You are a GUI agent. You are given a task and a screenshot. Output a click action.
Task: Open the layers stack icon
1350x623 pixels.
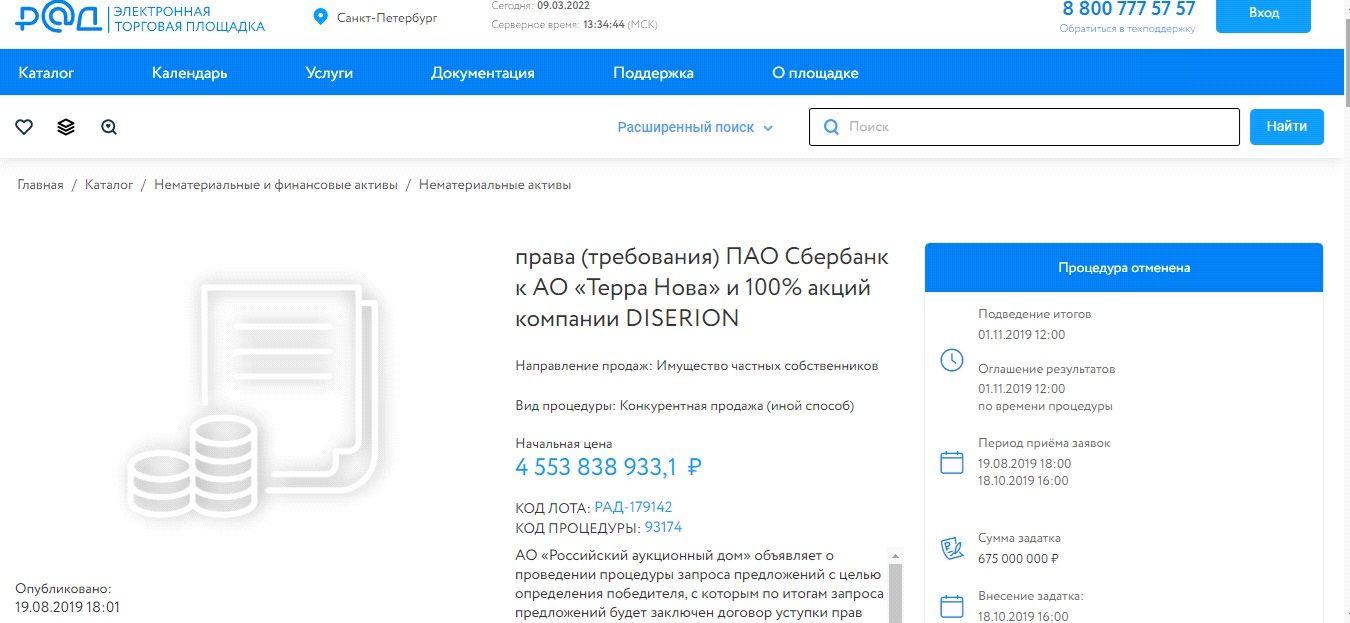click(x=66, y=127)
